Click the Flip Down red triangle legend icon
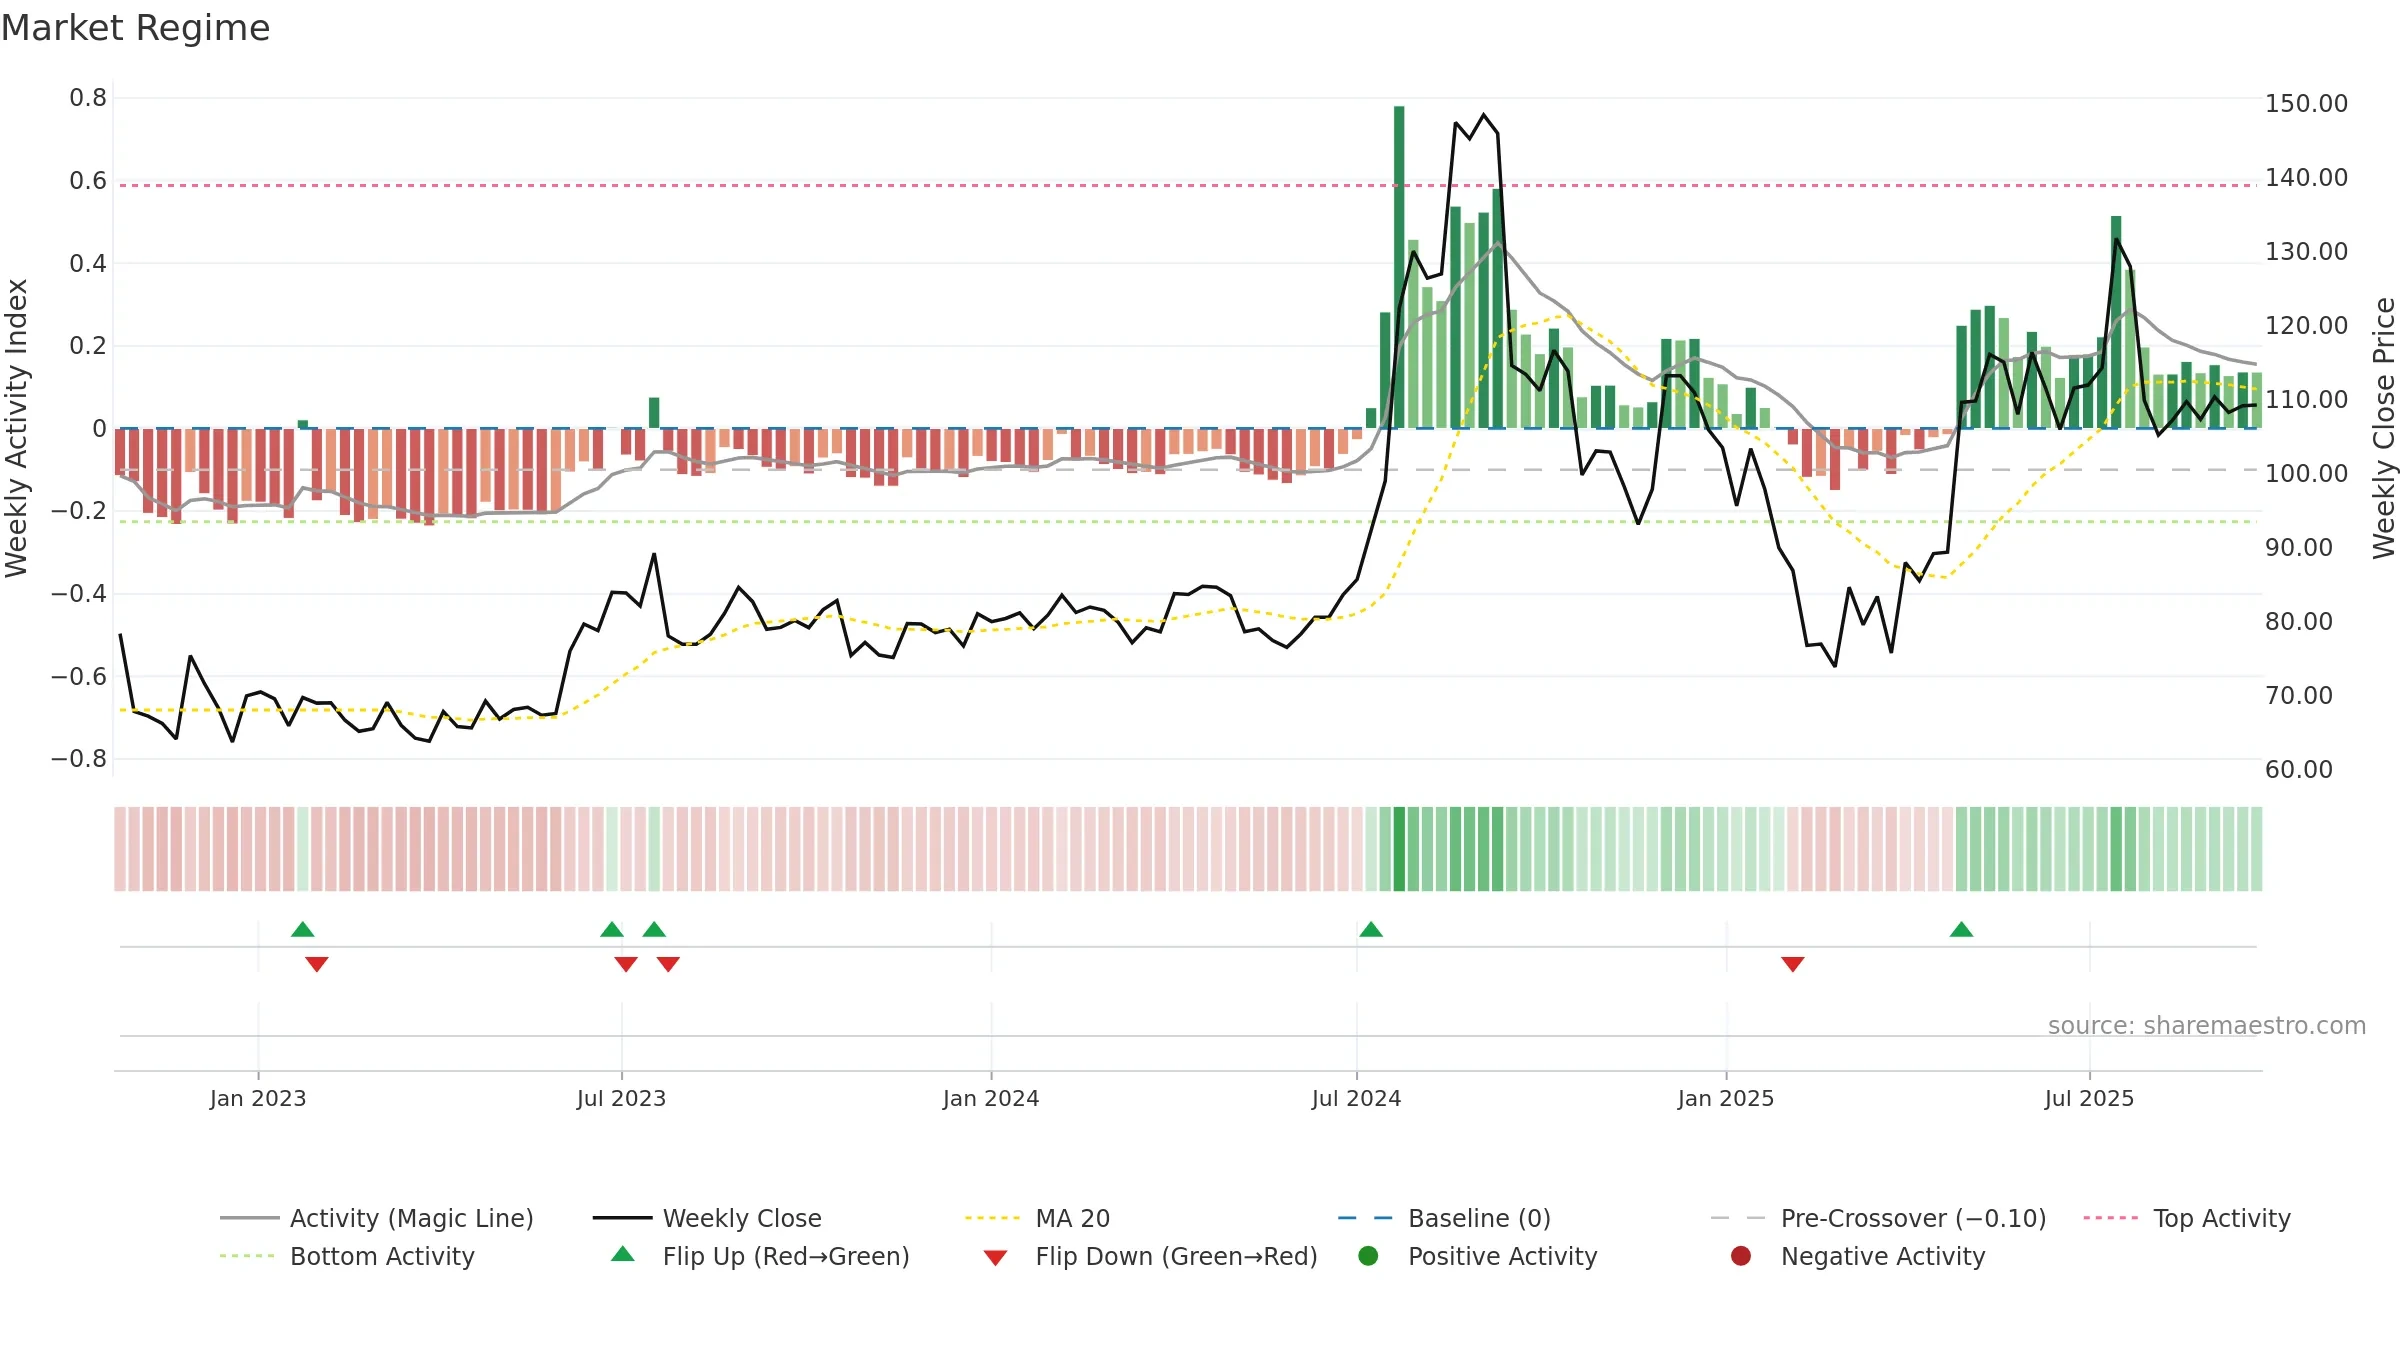 coord(995,1258)
